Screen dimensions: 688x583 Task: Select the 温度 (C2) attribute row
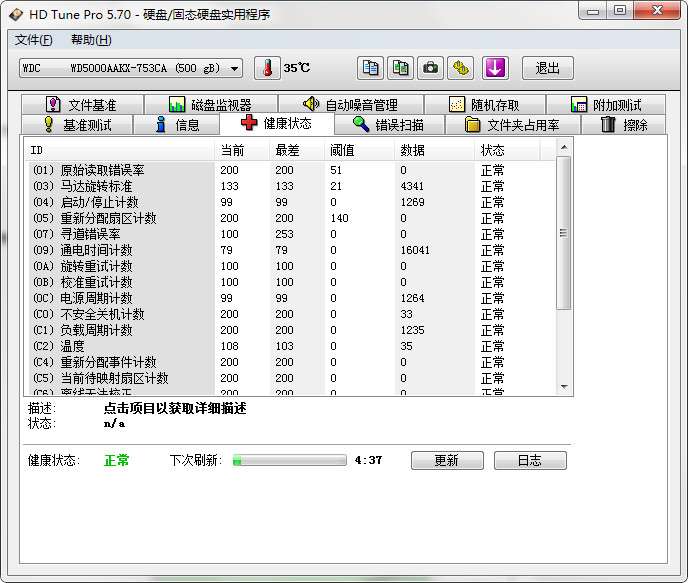point(120,346)
